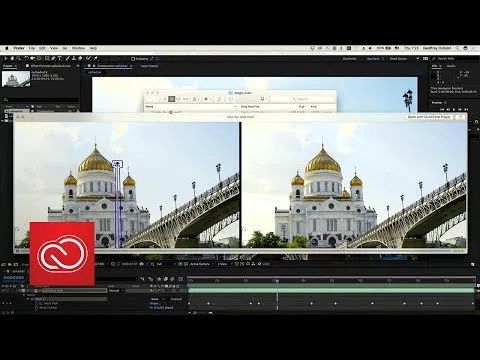Switch to the Audio panel tab
This screenshot has height=360, width=480.
point(451,66)
